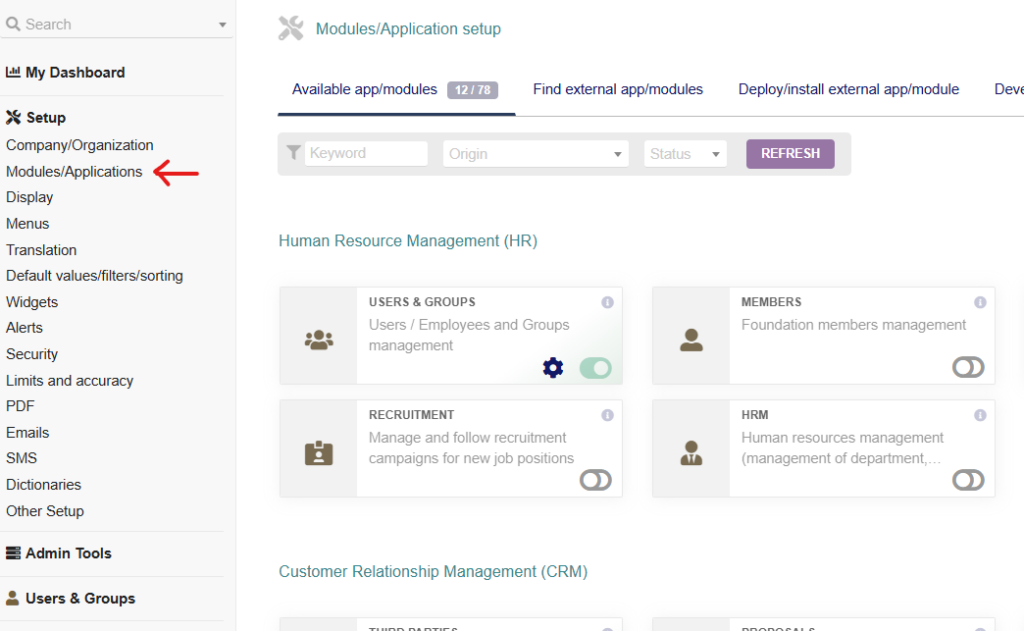Click the Keyword filter input field

pyautogui.click(x=366, y=154)
